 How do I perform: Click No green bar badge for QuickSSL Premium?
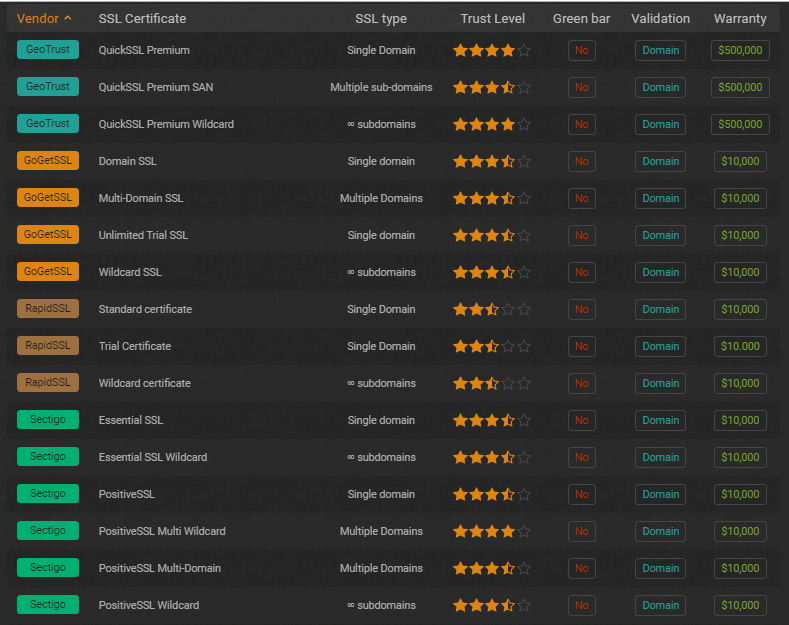582,50
